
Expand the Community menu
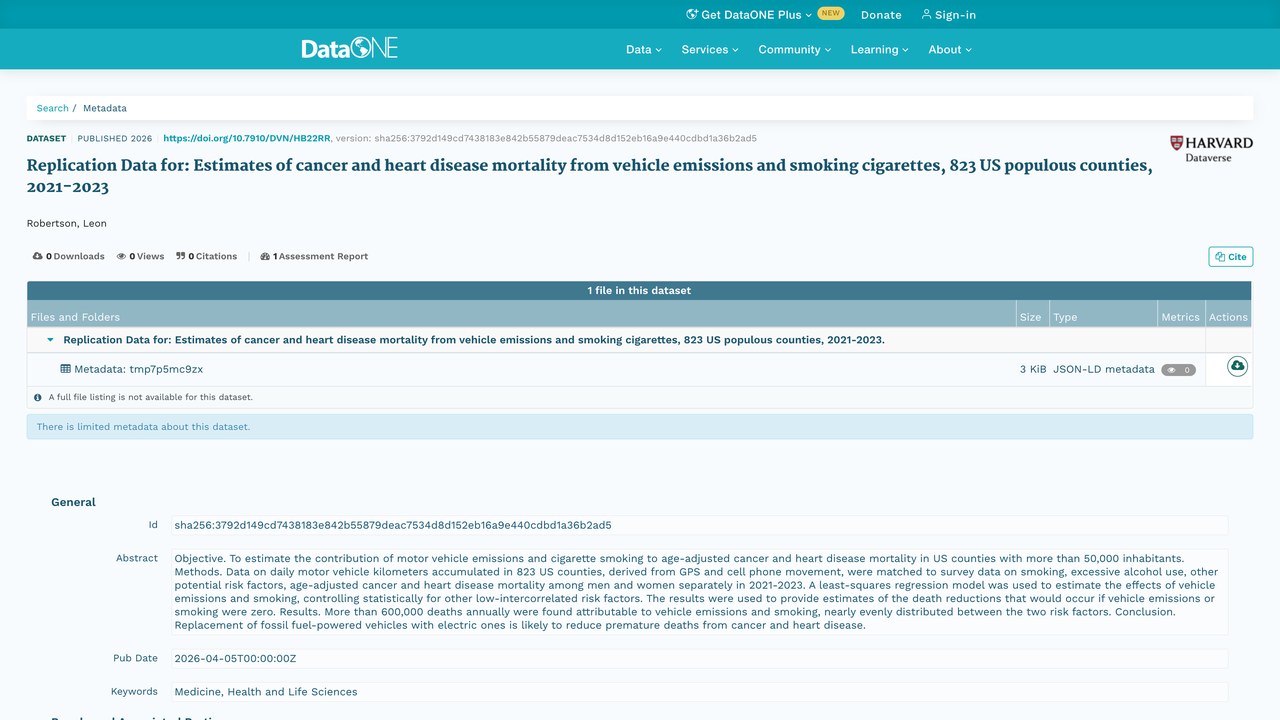click(794, 49)
